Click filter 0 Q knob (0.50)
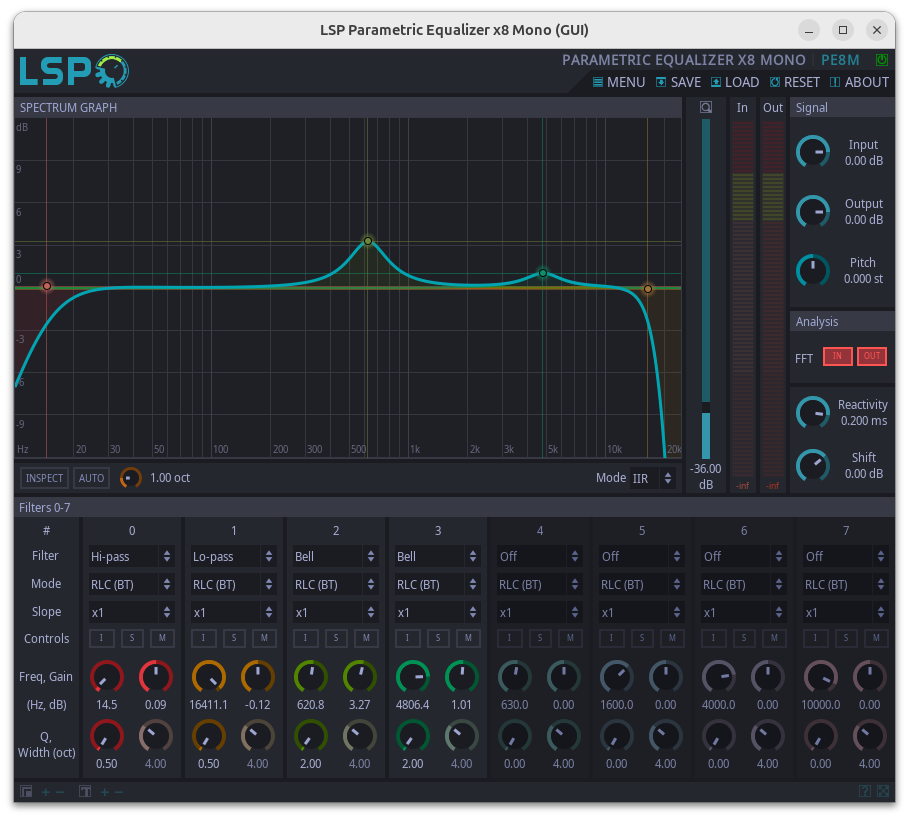The height and width of the screenshot is (819, 909). pyautogui.click(x=107, y=736)
